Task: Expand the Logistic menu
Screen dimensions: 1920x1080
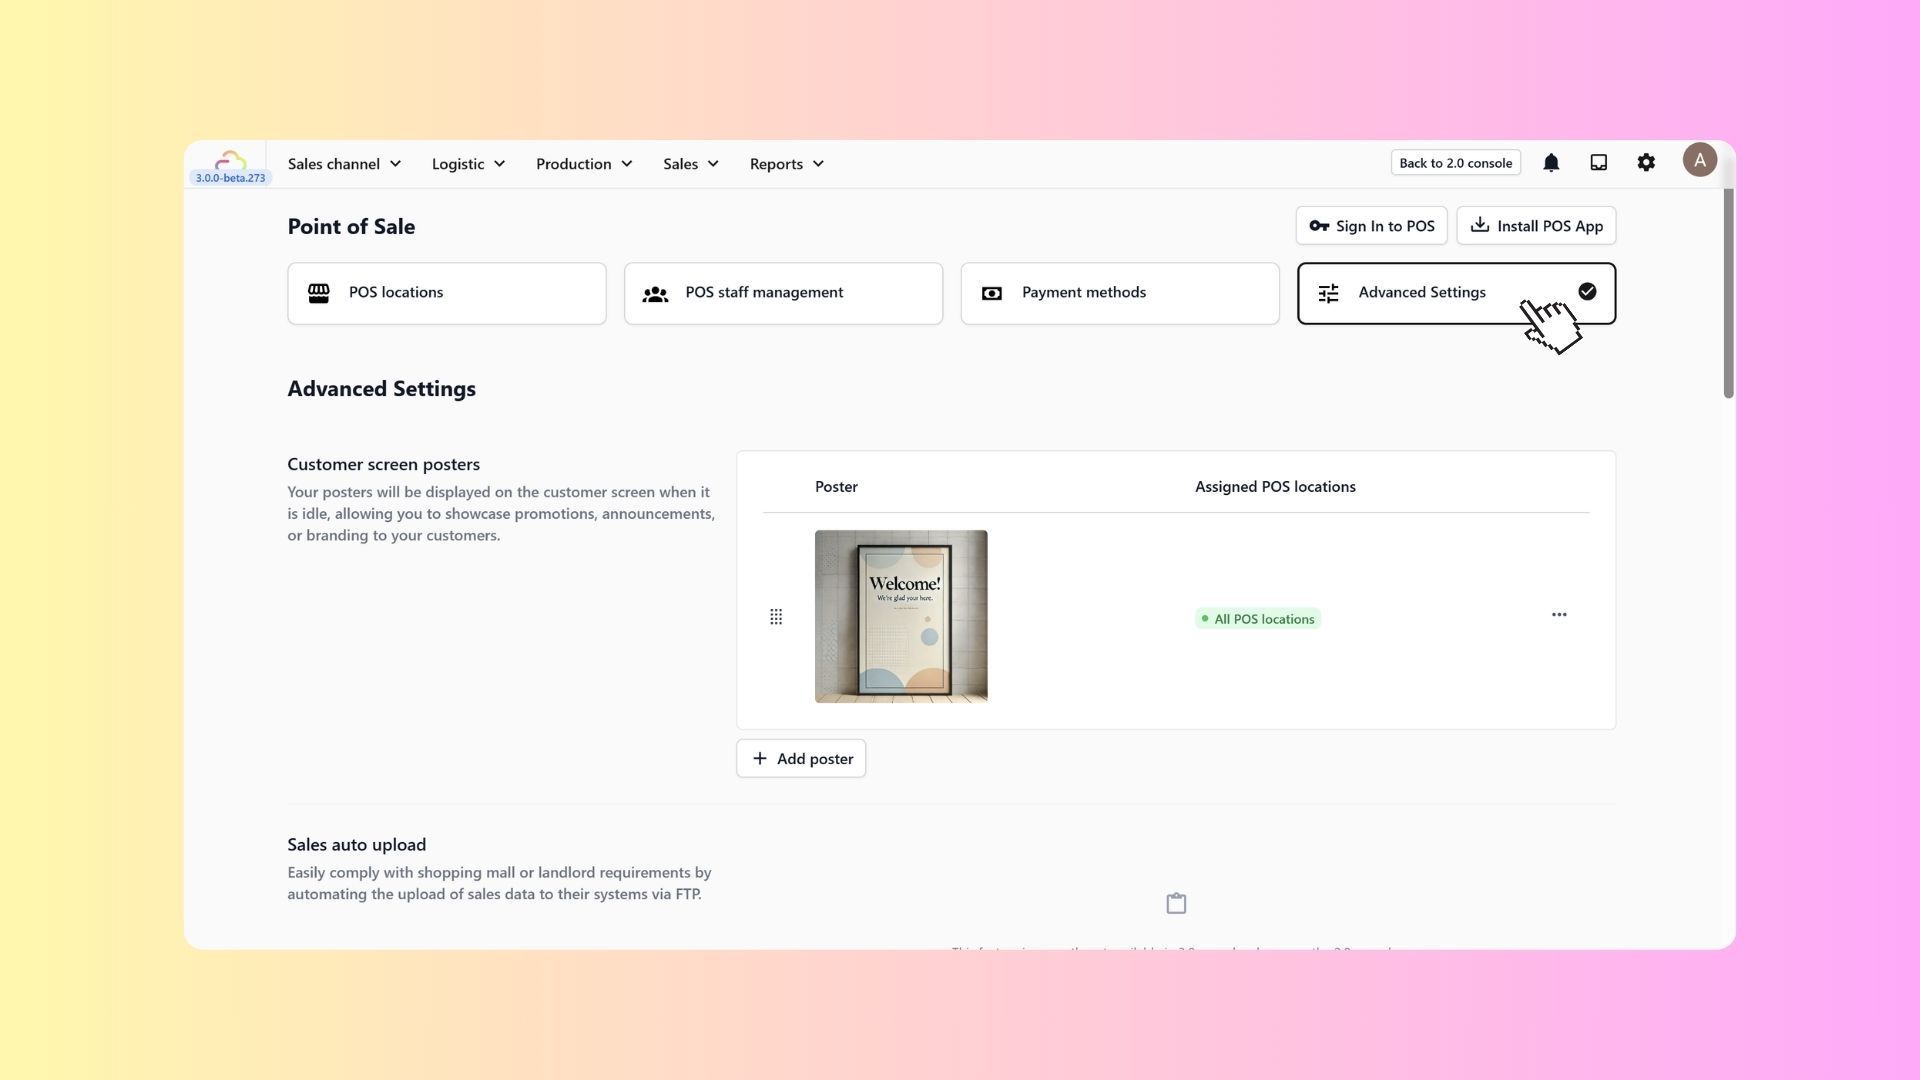Action: [x=468, y=164]
